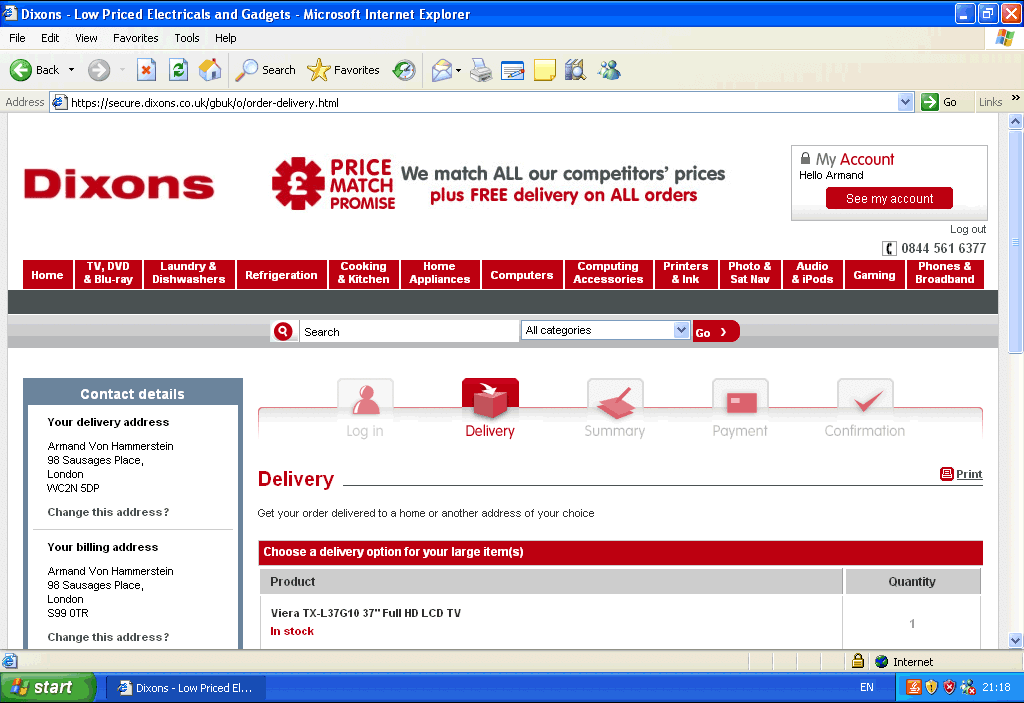Stop page loading with the Stop icon
1024x703 pixels.
coord(146,70)
